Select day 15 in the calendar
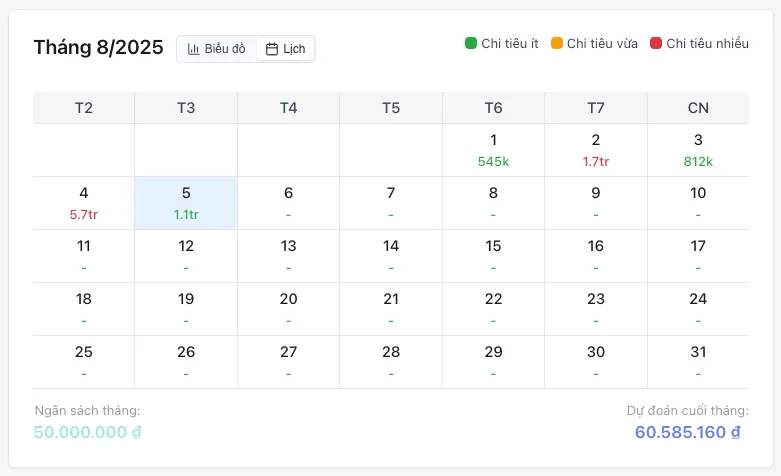 [x=493, y=256]
